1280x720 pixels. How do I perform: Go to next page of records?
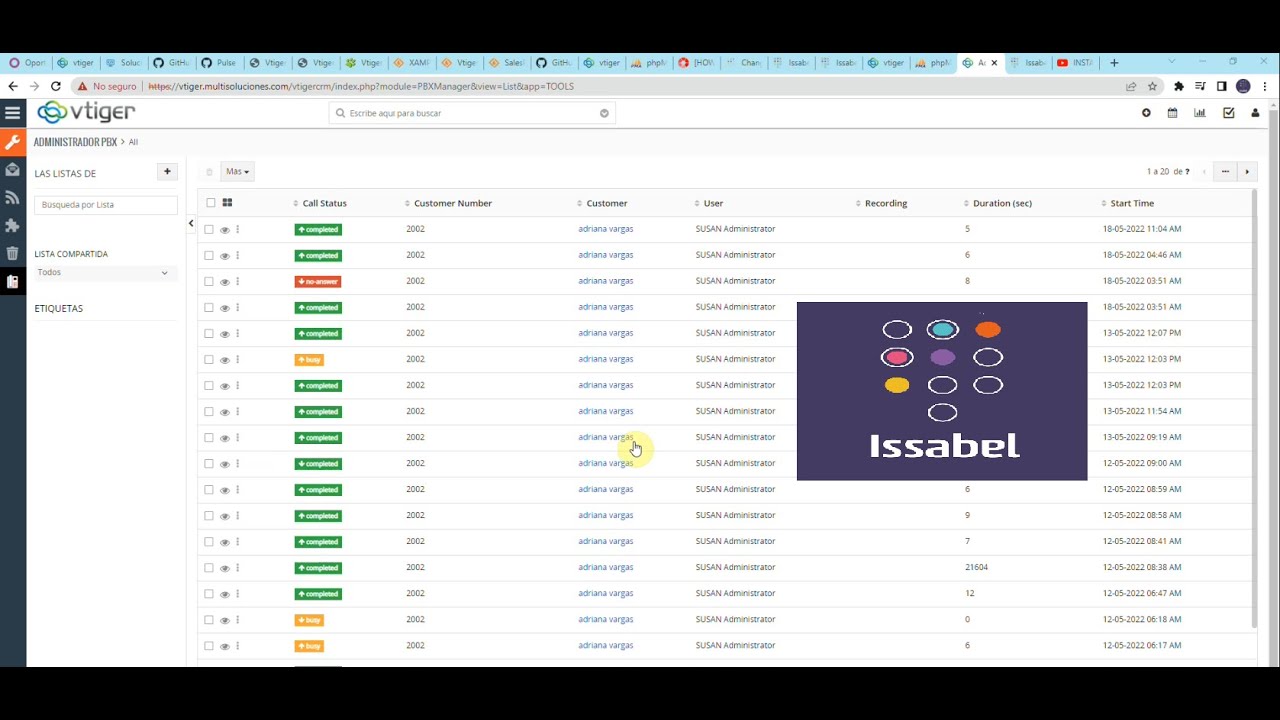pyautogui.click(x=1247, y=172)
